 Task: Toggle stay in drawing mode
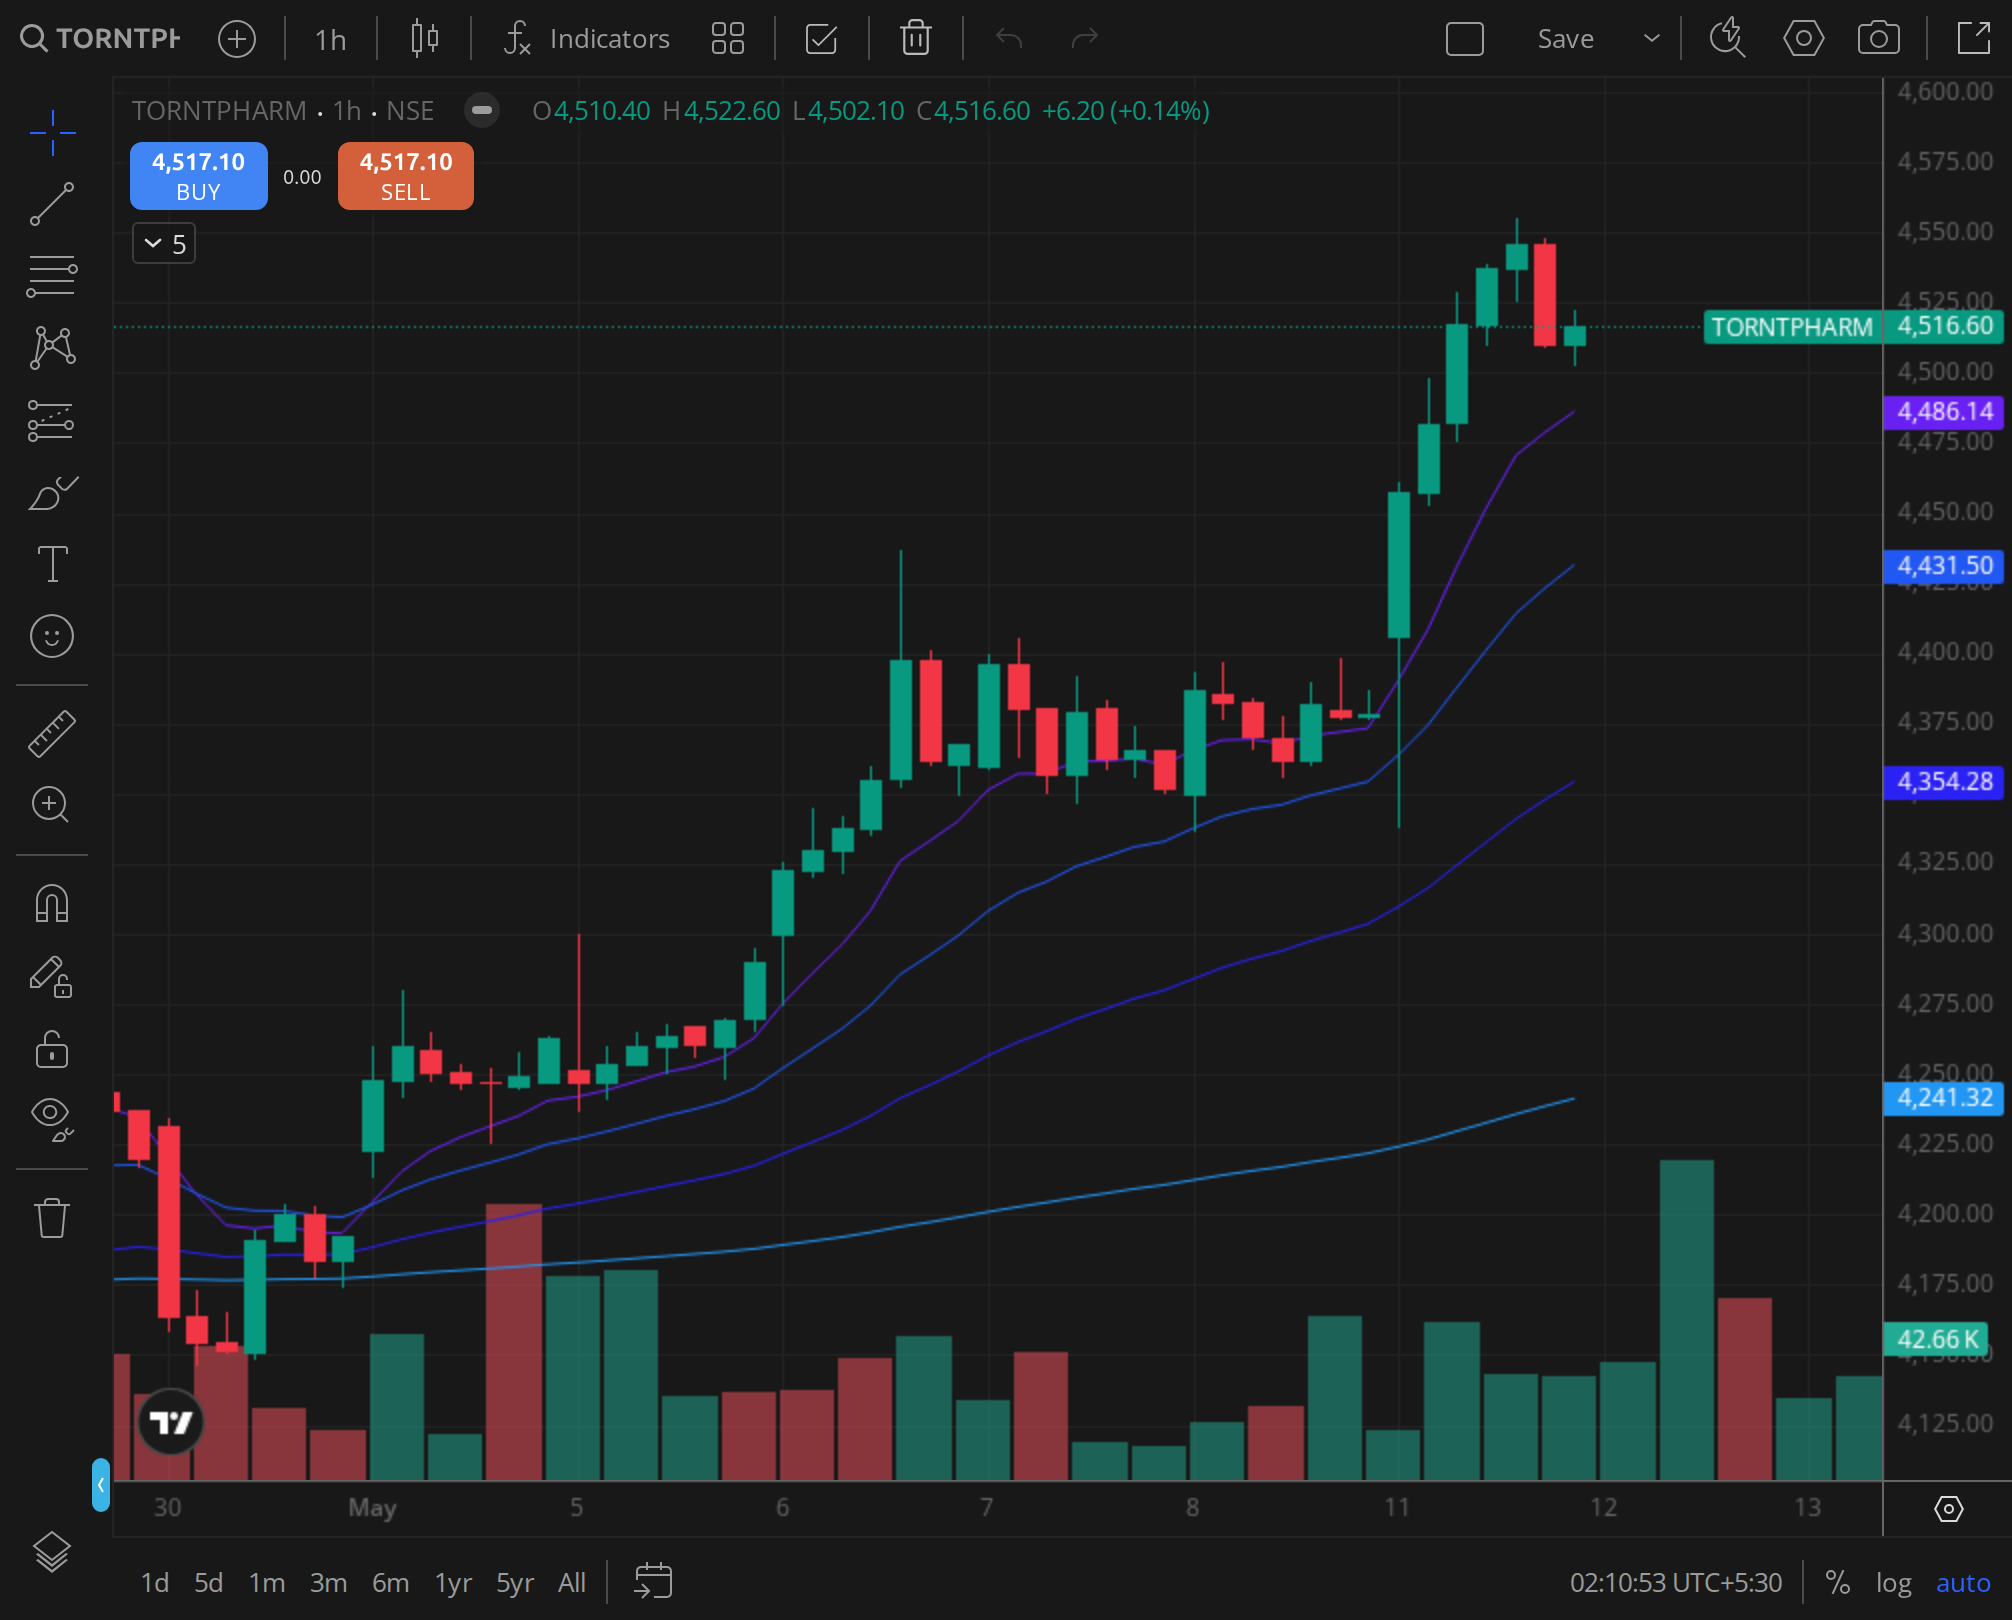point(52,976)
